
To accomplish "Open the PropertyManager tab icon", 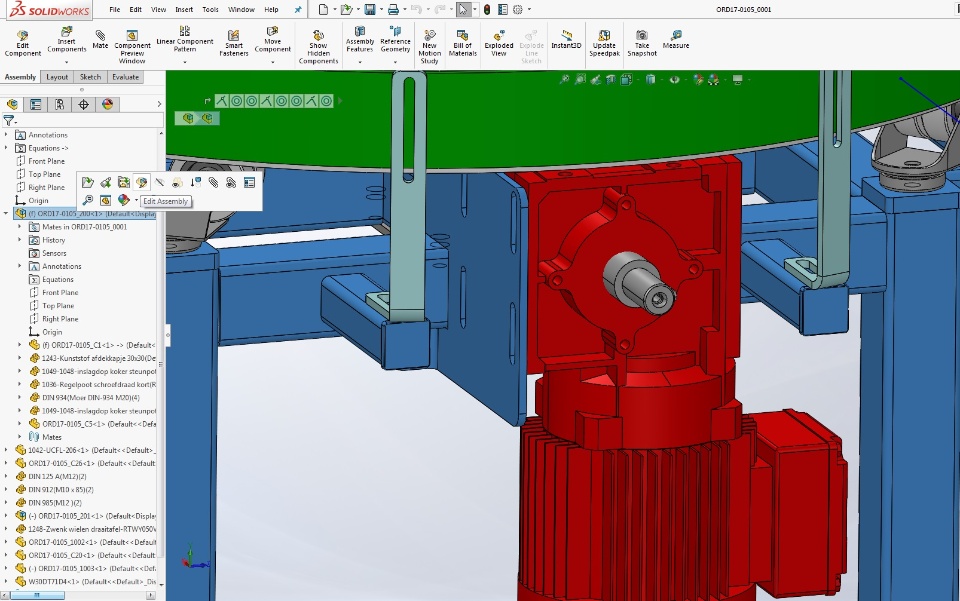I will 36,105.
